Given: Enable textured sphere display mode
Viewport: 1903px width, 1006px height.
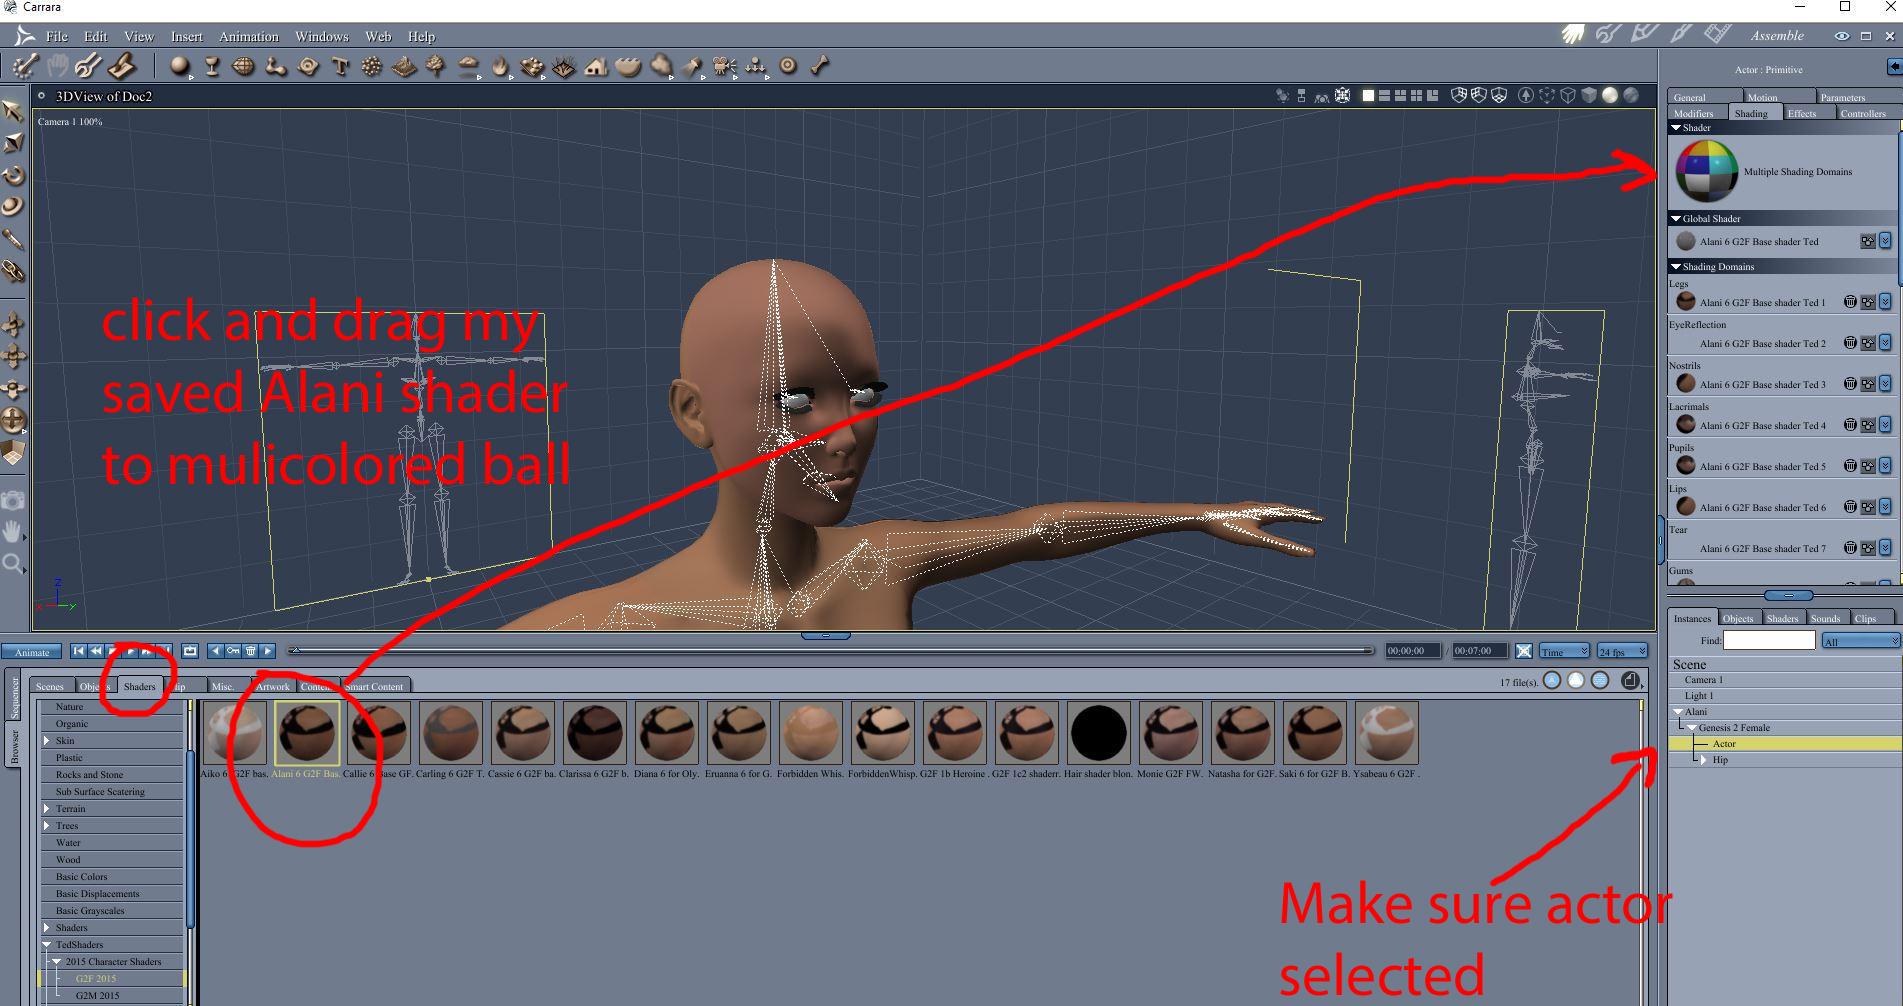Looking at the screenshot, I should (x=1631, y=96).
